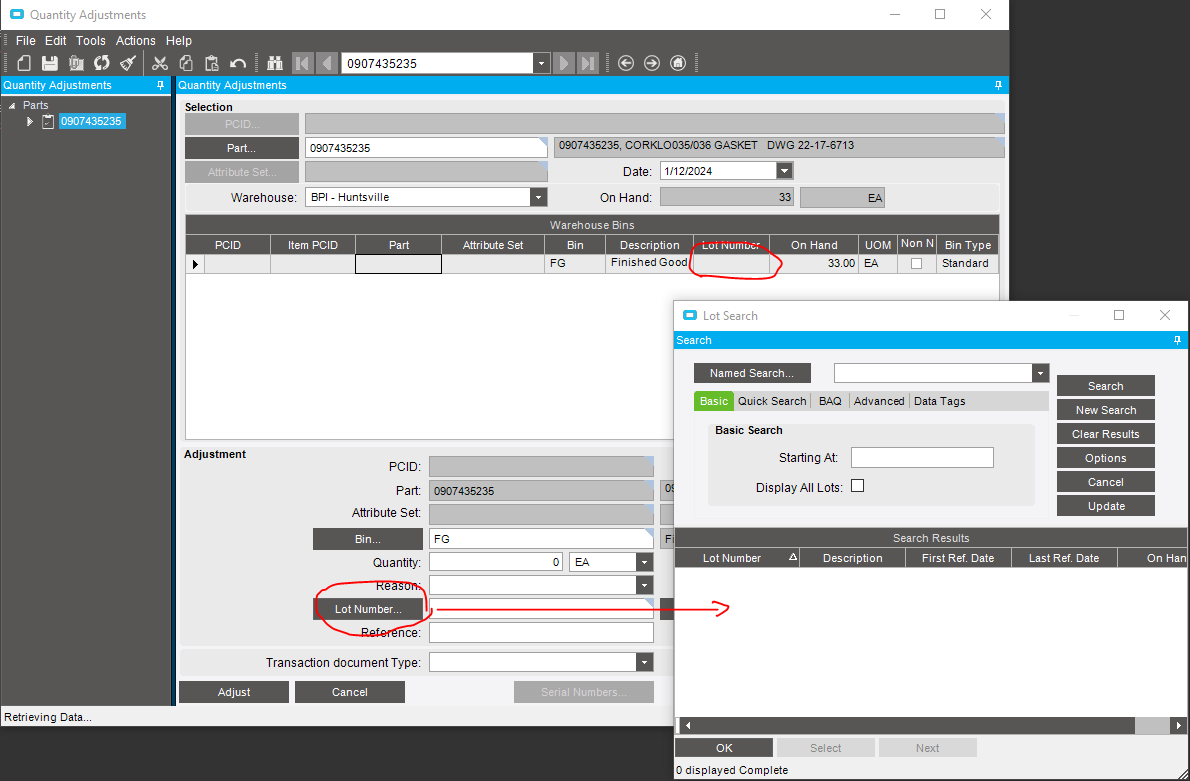Click the Clear broom toolbar icon
1190x781 pixels.
pos(128,63)
